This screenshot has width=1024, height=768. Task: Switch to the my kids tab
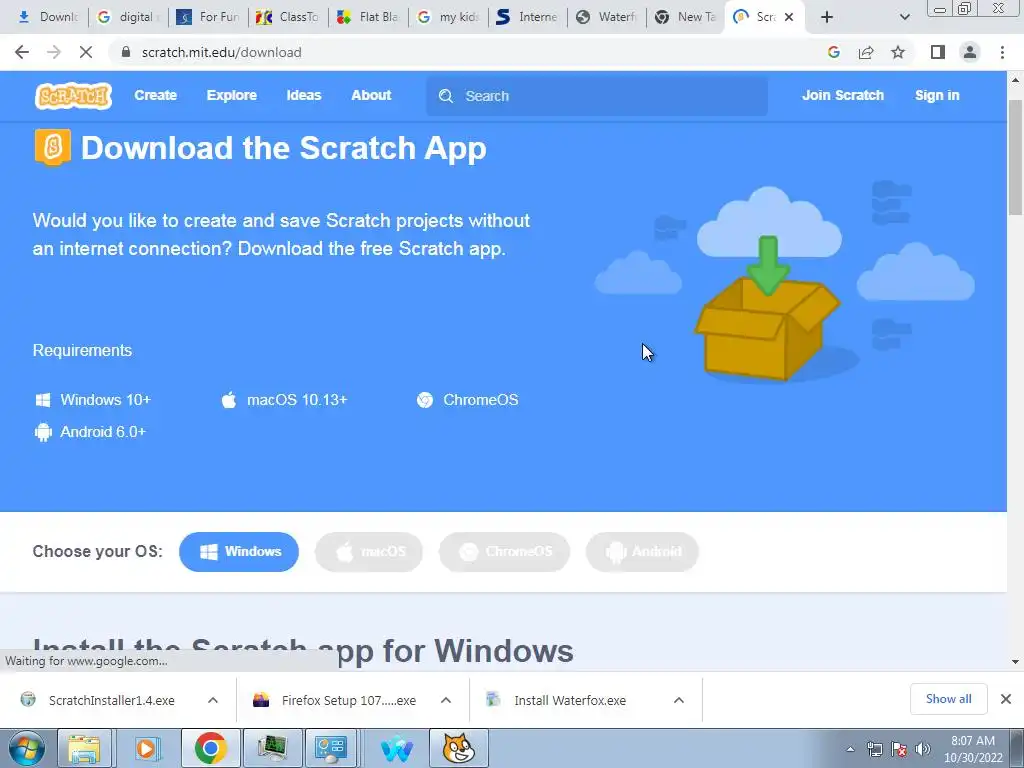click(448, 17)
